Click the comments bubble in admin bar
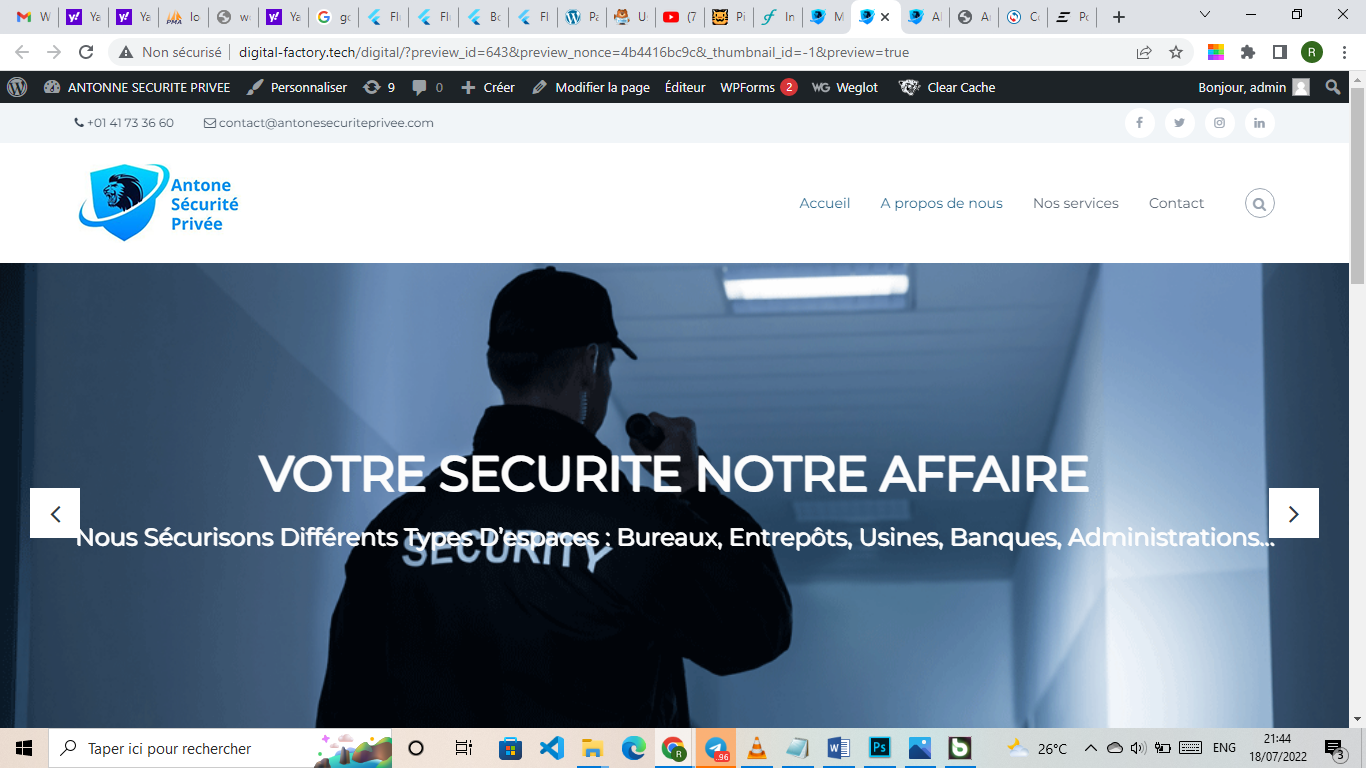Screen dimensions: 1366x768 [427, 87]
